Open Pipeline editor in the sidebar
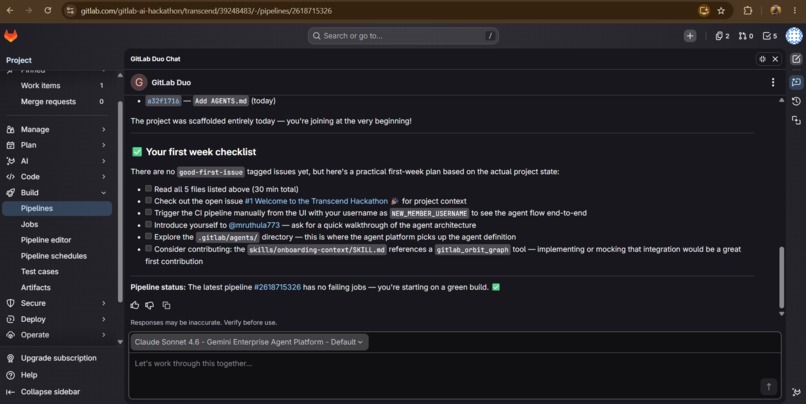The width and height of the screenshot is (806, 404). tap(57, 240)
